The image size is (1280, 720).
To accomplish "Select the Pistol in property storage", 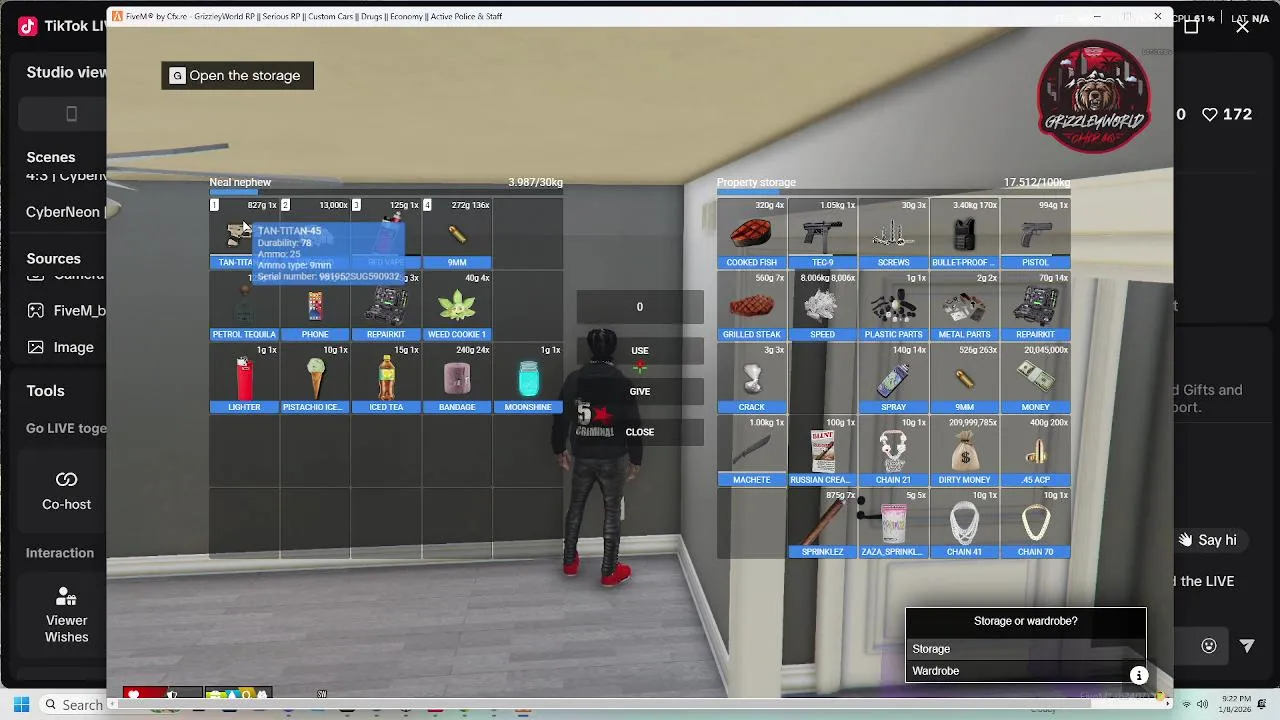I will coord(1035,234).
